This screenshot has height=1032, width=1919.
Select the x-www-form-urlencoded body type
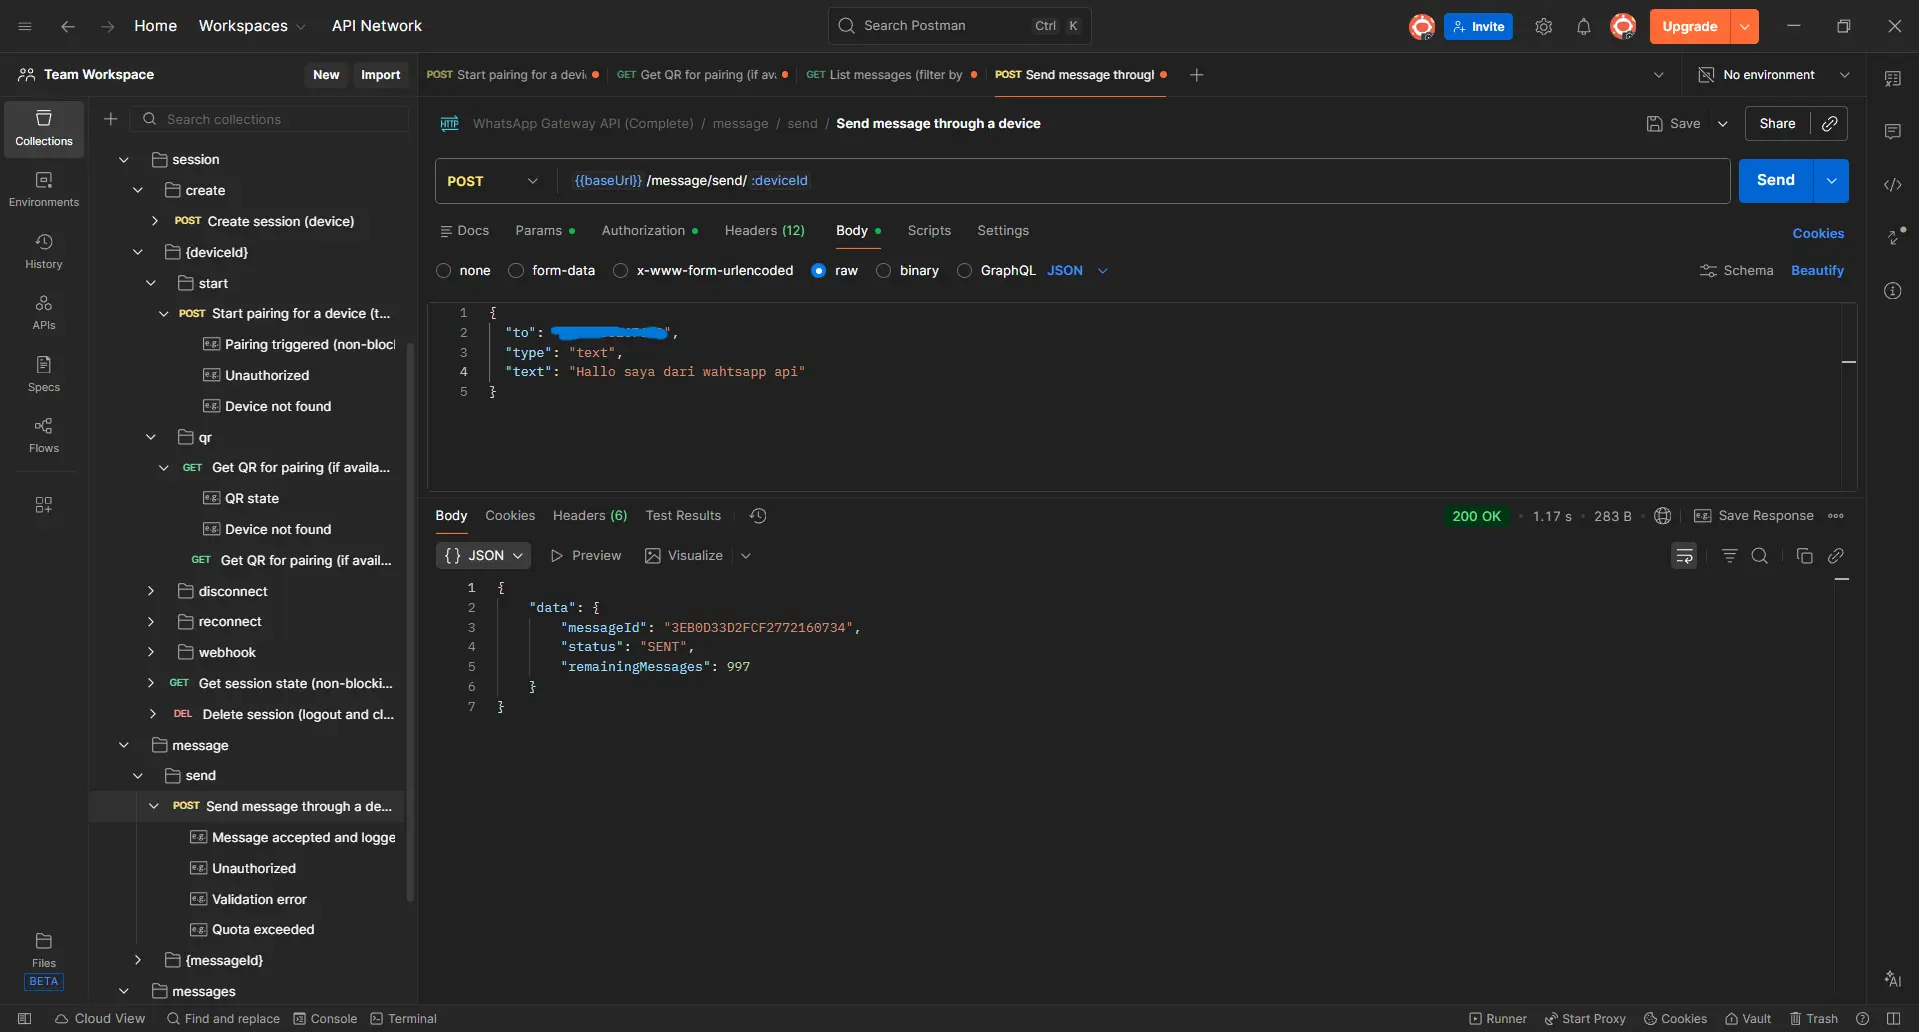(621, 271)
